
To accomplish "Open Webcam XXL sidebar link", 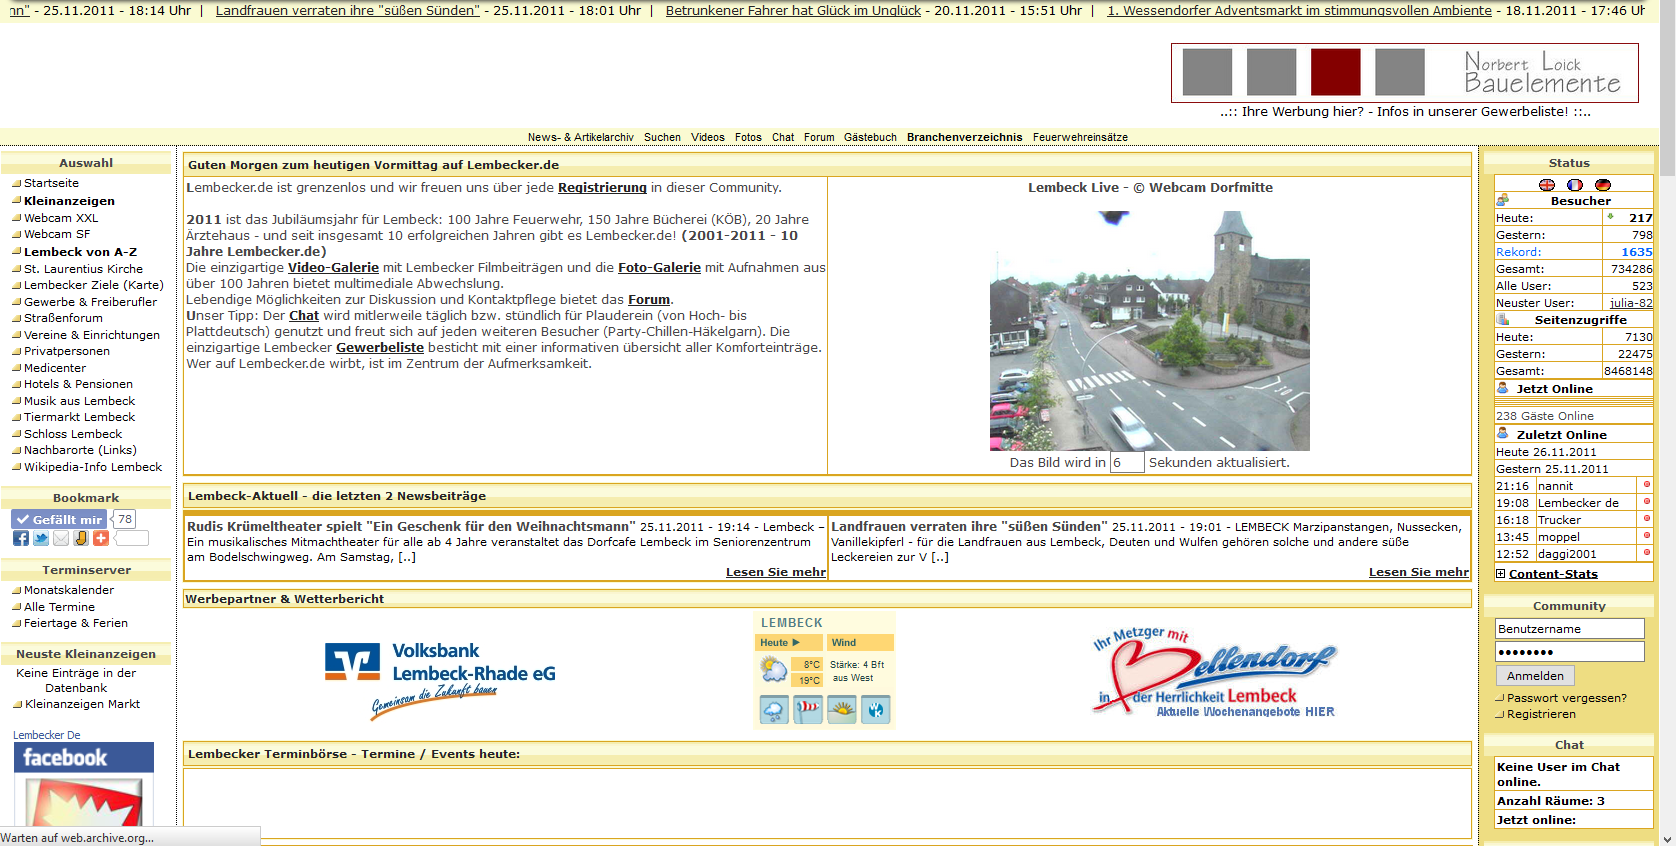I will [61, 218].
